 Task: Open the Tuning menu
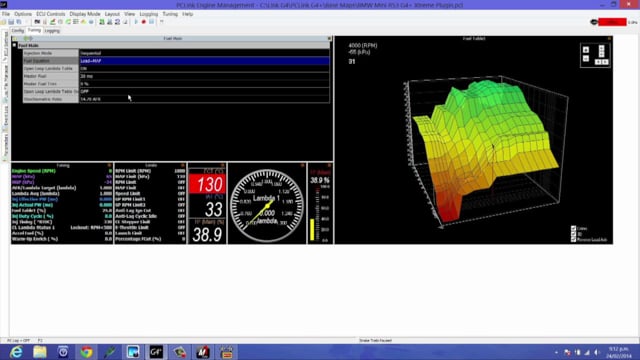pyautogui.click(x=170, y=14)
